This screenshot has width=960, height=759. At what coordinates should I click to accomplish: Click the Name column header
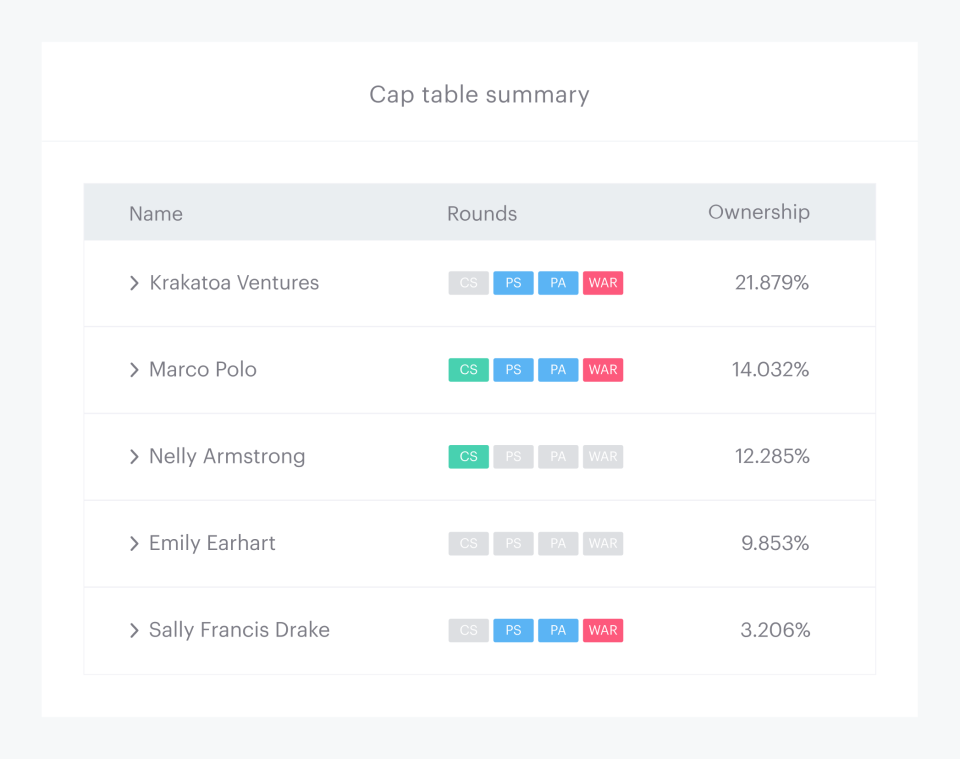click(x=155, y=213)
